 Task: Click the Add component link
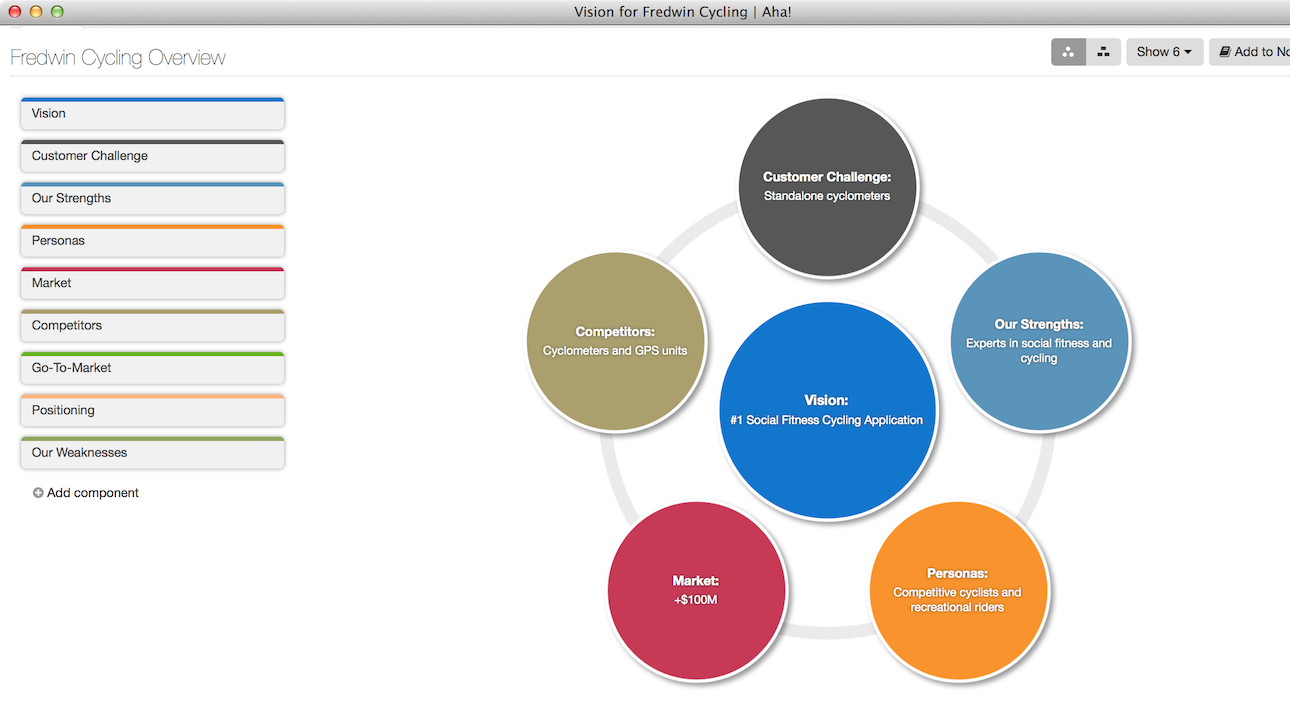[86, 493]
